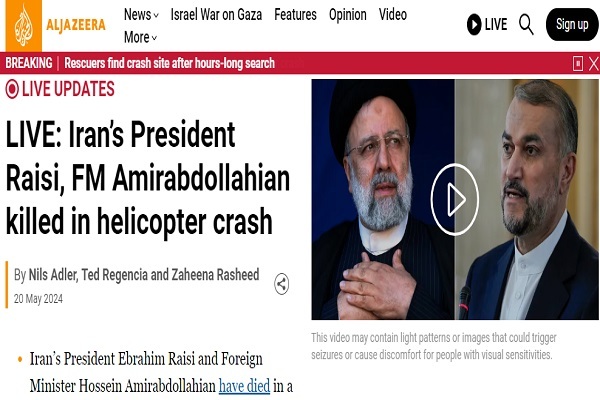Pause the breaking news ticker
The height and width of the screenshot is (400, 600).
[577, 64]
